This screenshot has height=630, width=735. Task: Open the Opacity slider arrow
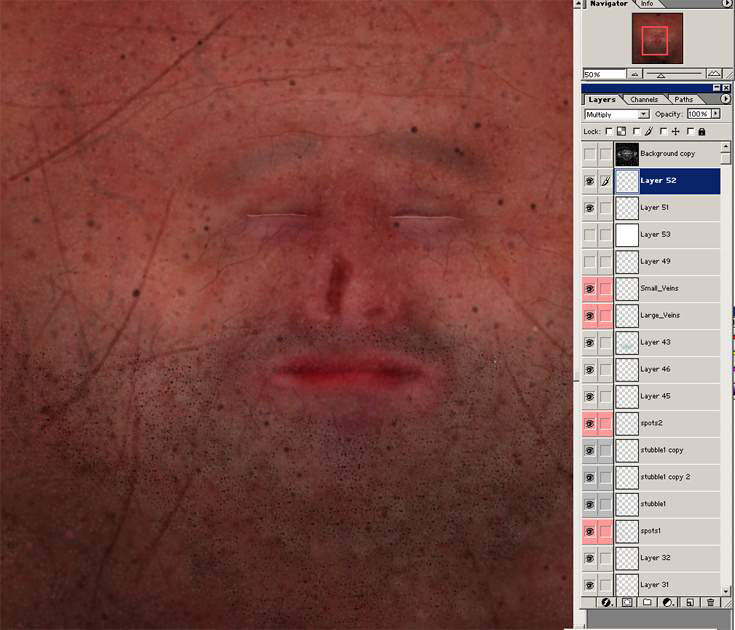[x=716, y=115]
